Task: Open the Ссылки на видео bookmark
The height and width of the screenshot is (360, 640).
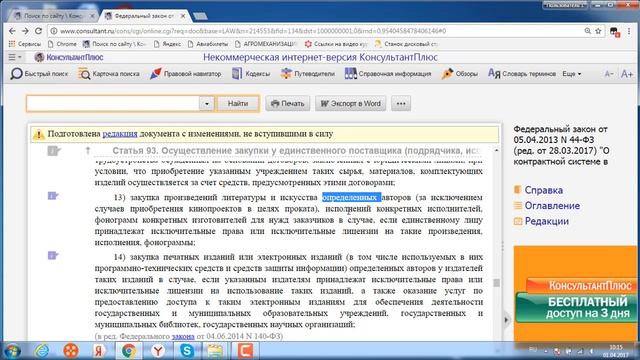Action: (336, 44)
